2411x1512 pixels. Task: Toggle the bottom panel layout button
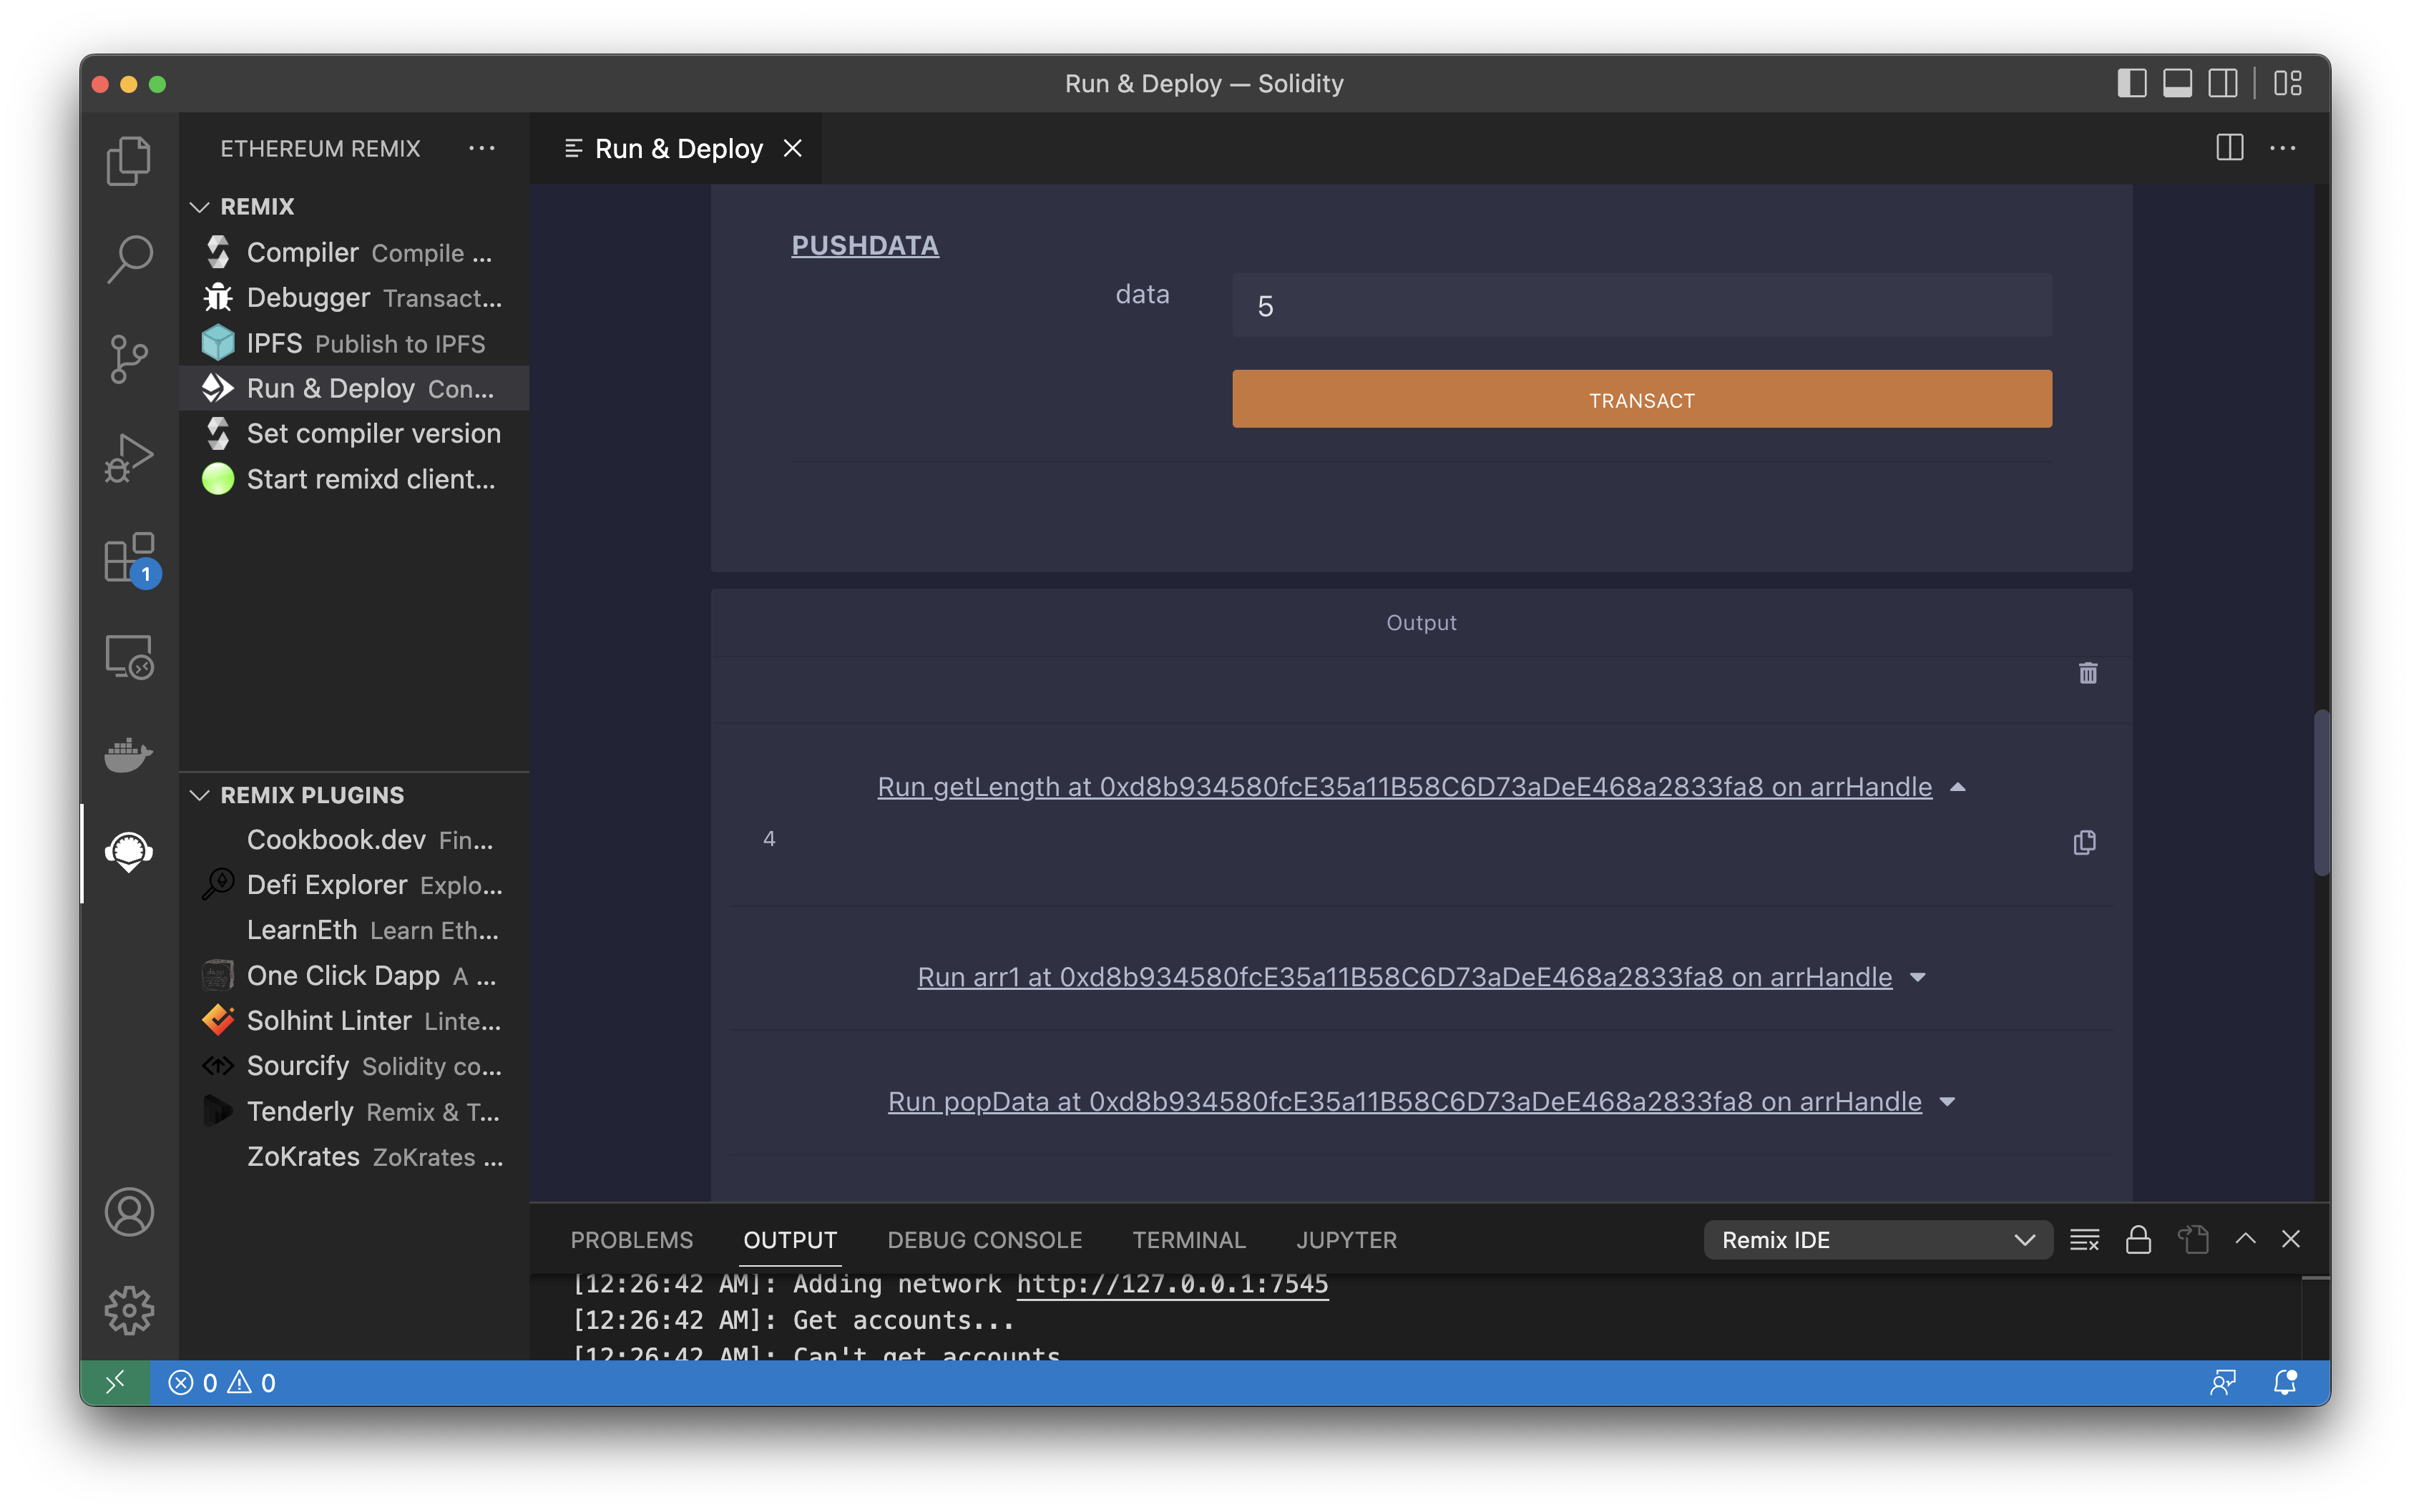[2177, 83]
